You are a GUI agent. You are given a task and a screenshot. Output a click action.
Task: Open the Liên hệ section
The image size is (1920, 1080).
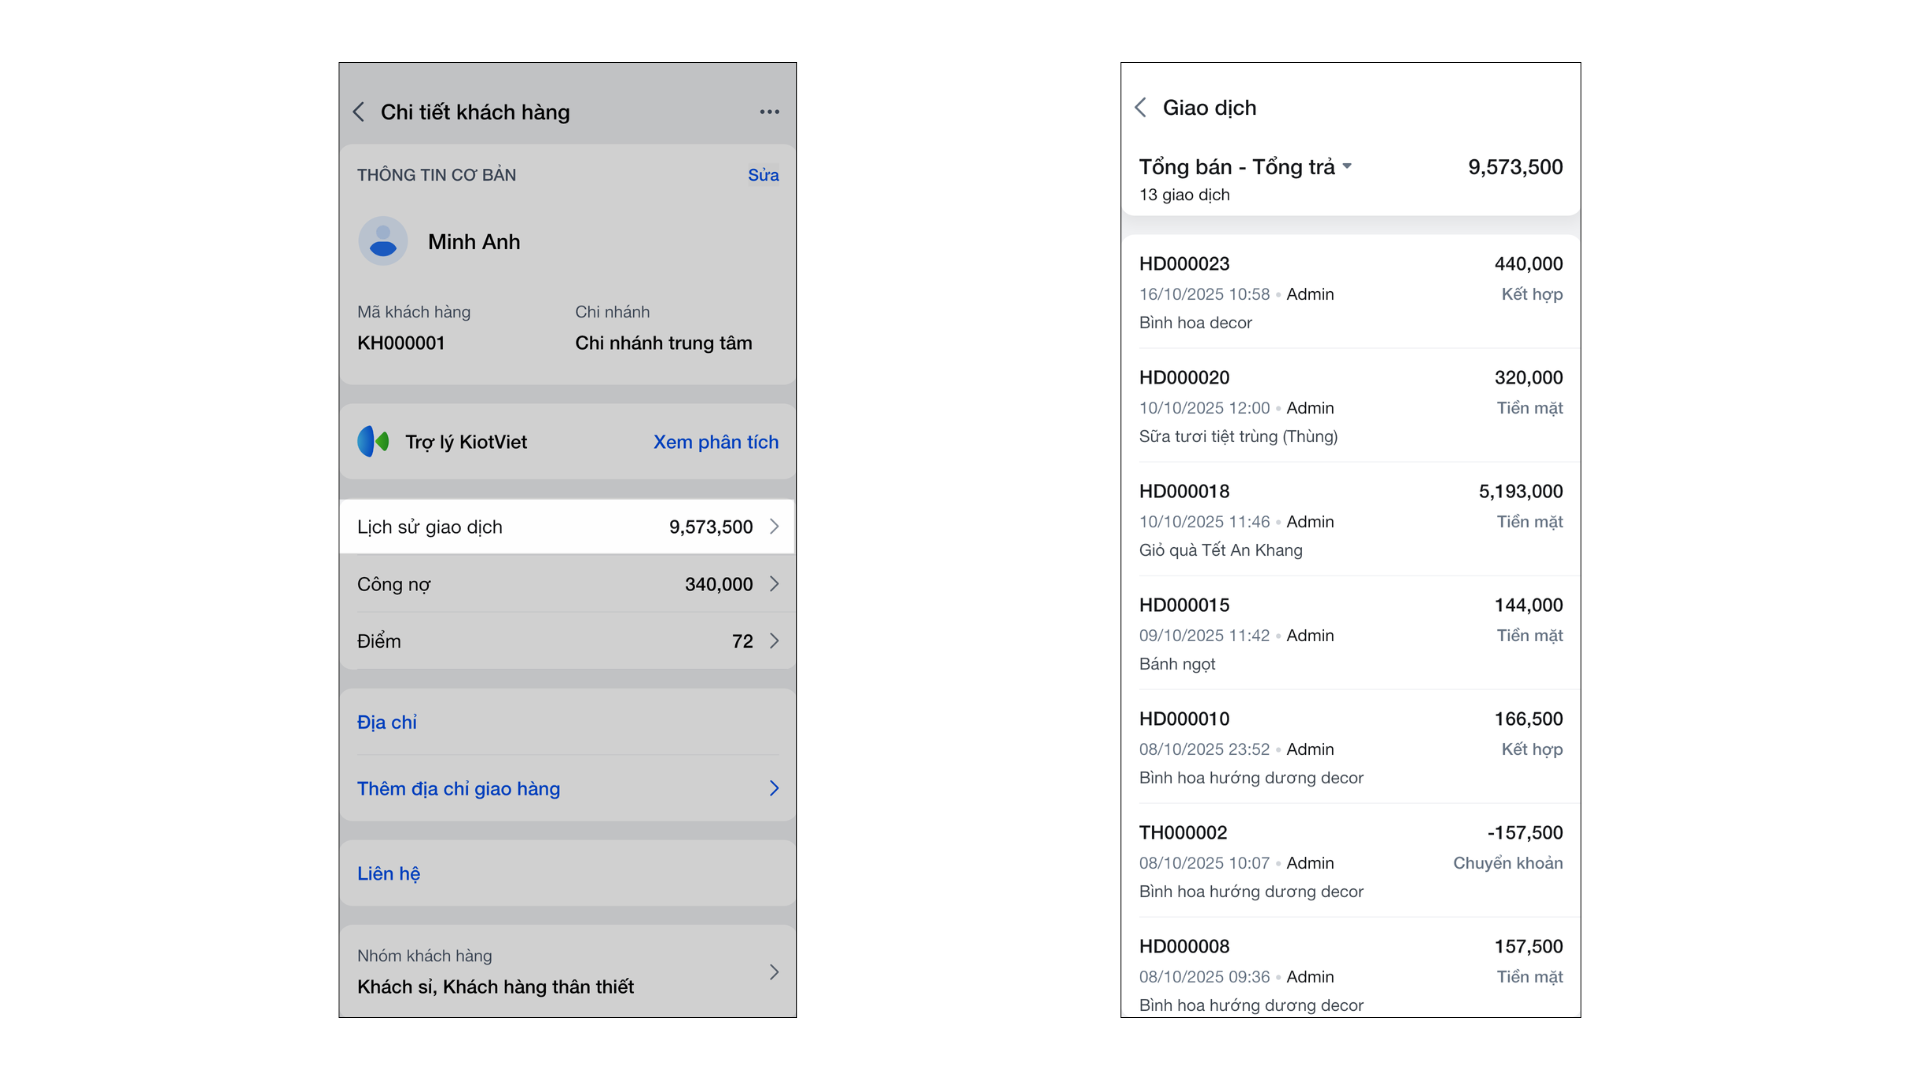[389, 874]
